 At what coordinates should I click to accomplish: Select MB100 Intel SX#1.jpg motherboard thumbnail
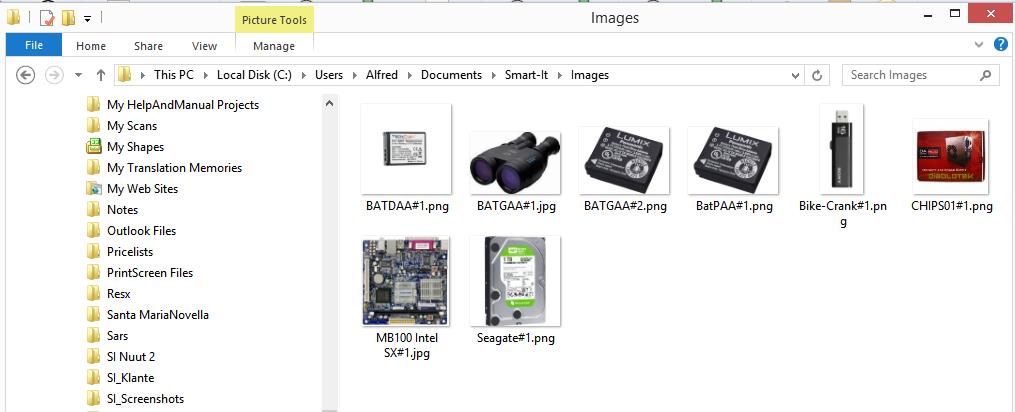click(406, 281)
